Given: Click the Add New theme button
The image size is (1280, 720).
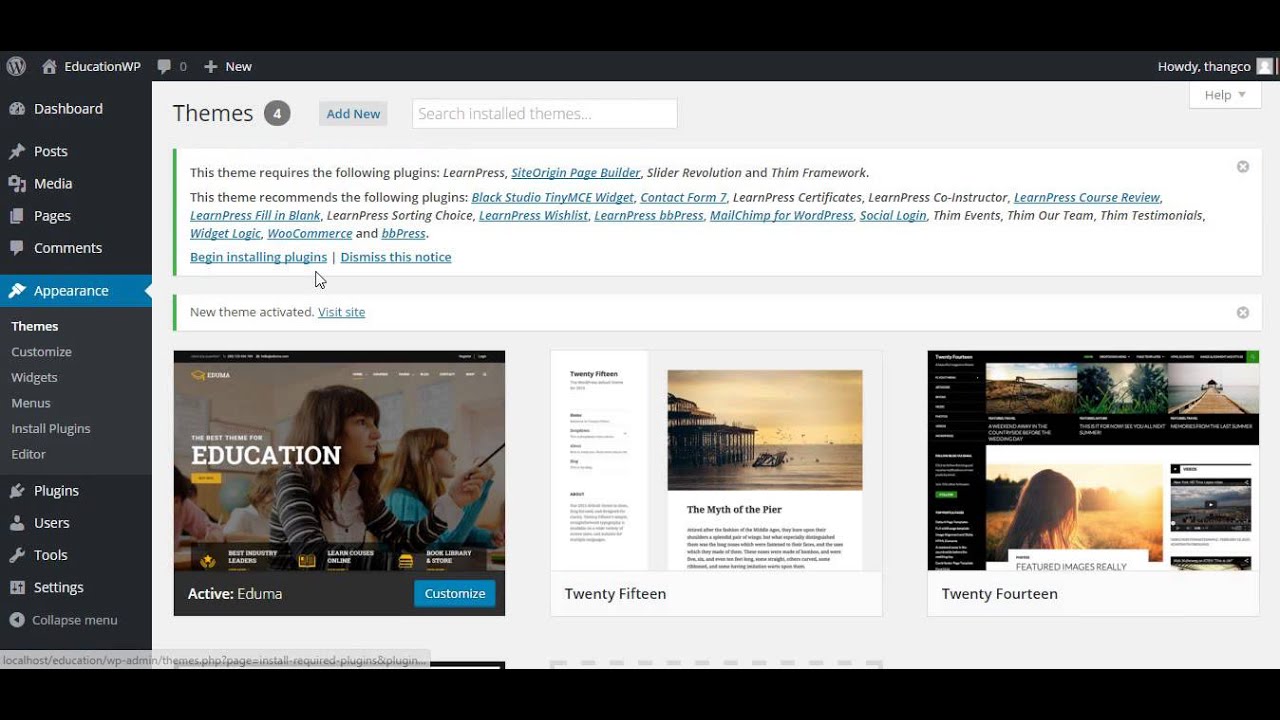Looking at the screenshot, I should [353, 114].
